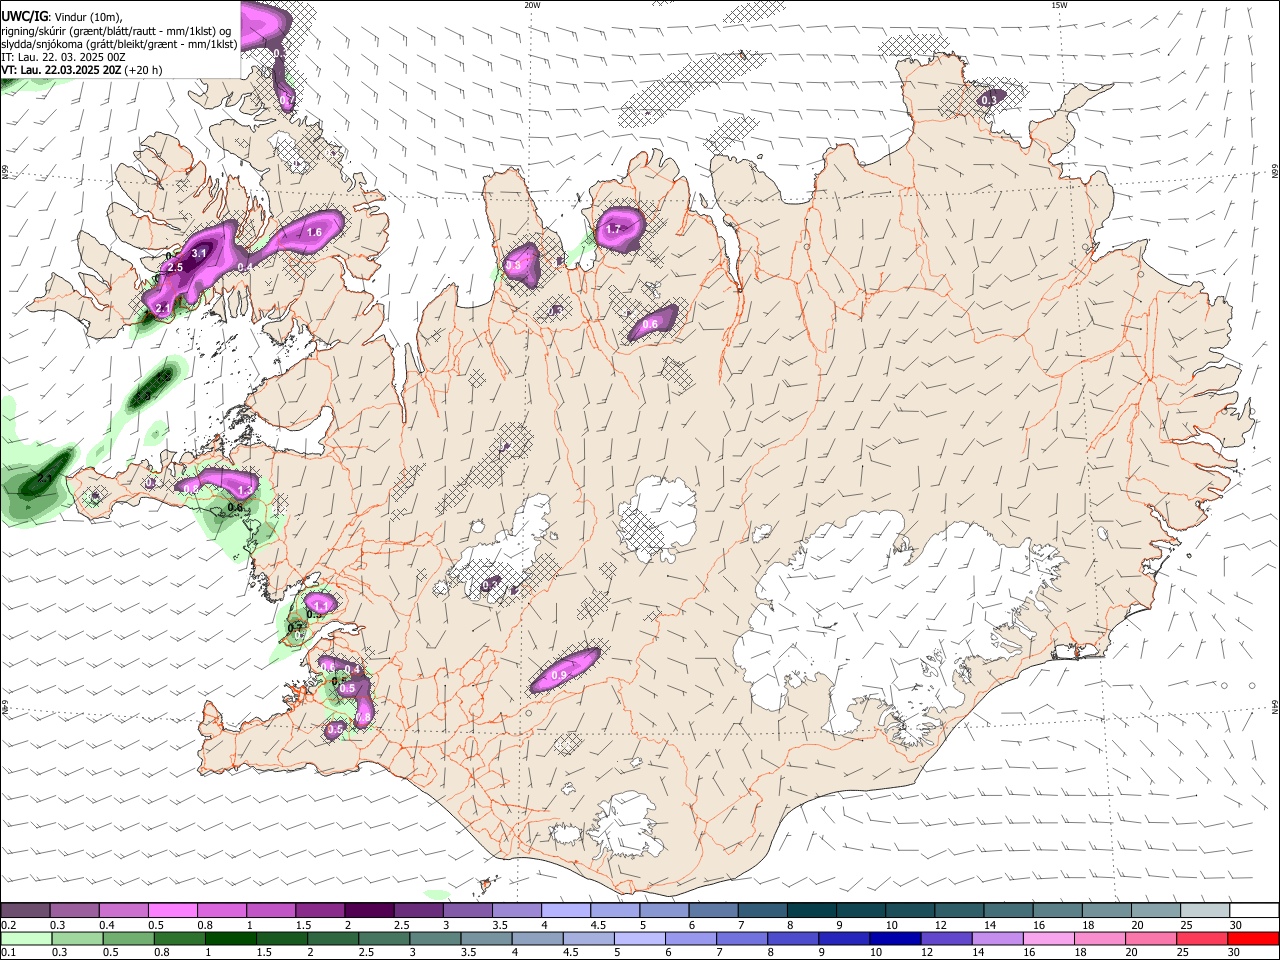Screen dimensions: 1280x960
Task: Click the 1.1 precipitation value on the map
Action: pyautogui.click(x=322, y=606)
